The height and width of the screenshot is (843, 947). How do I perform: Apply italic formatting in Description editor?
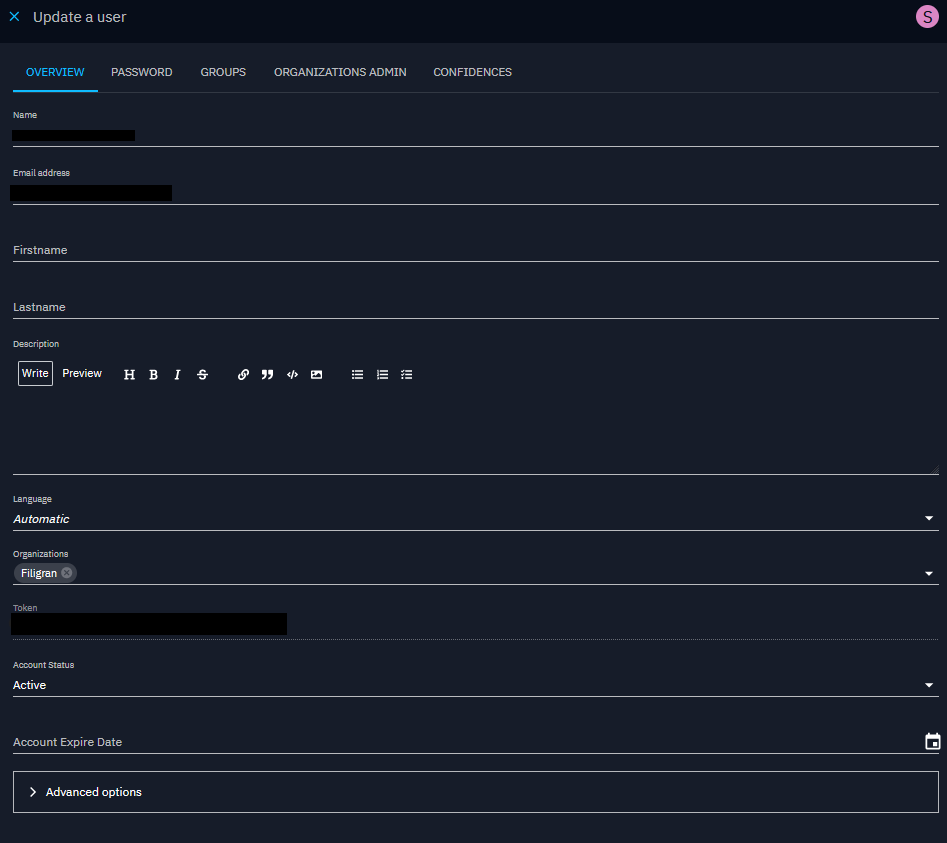click(177, 375)
